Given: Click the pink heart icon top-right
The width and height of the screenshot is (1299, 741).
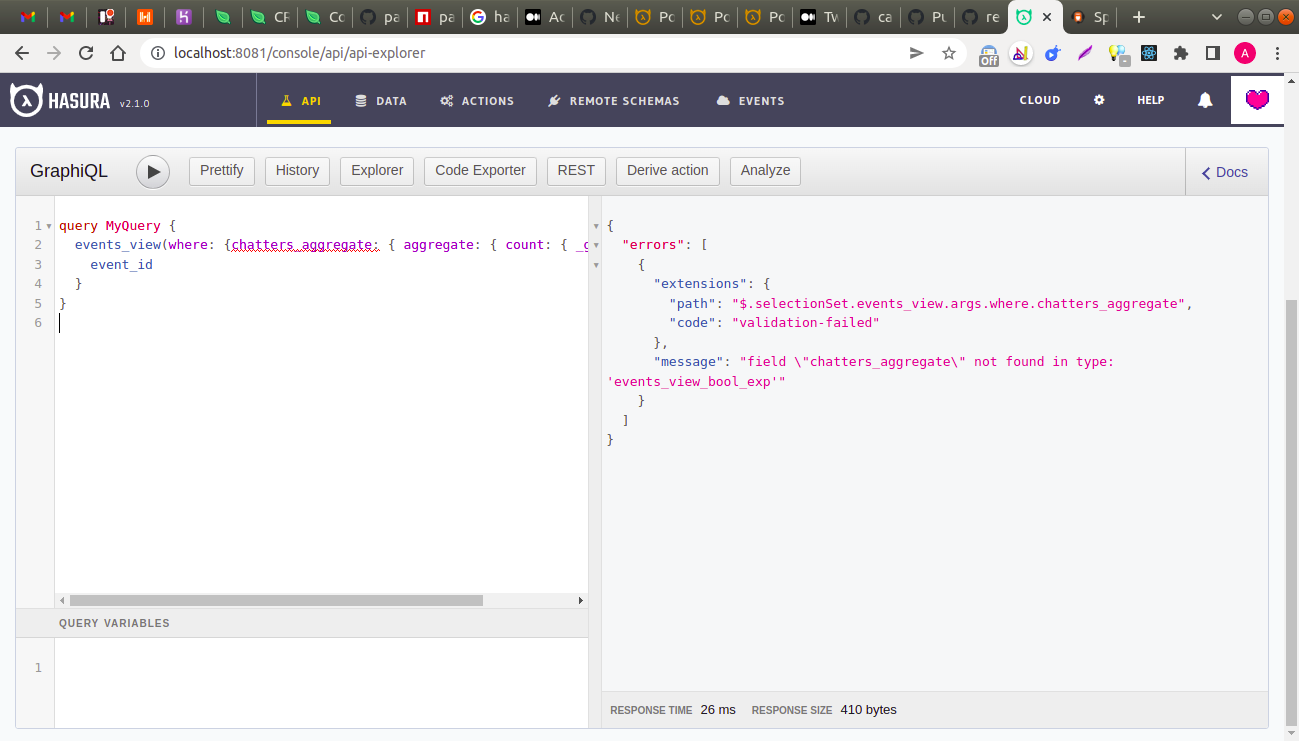Looking at the screenshot, I should point(1257,100).
